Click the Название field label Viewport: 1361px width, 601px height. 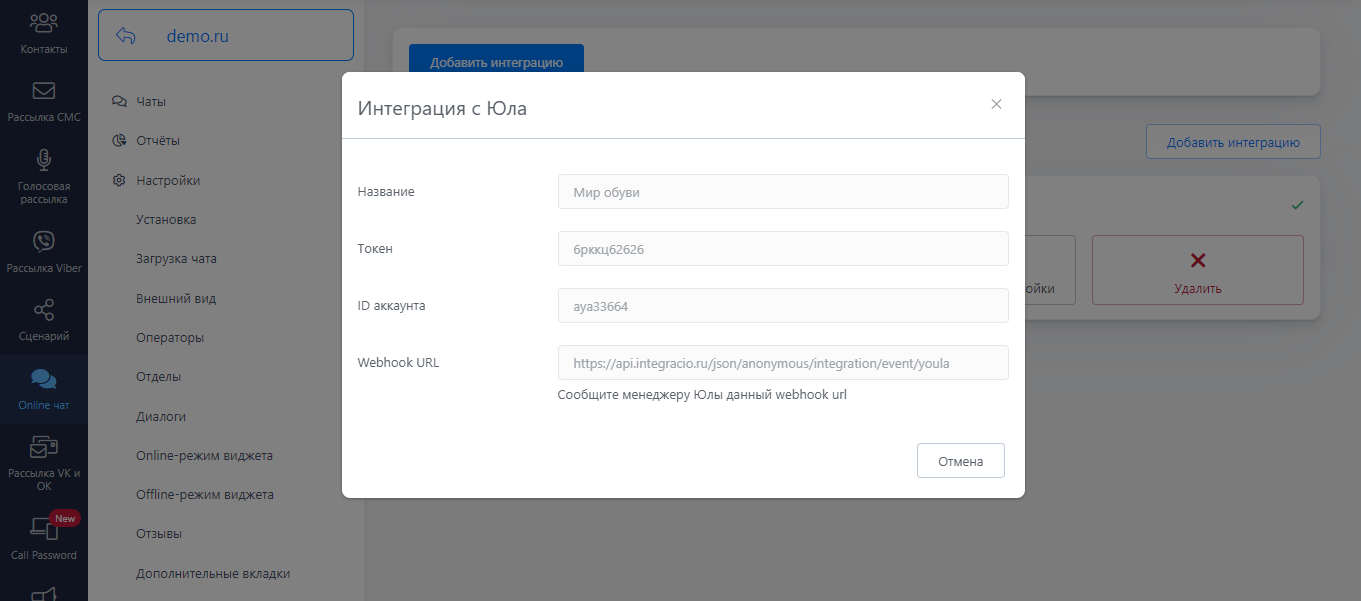coord(386,191)
